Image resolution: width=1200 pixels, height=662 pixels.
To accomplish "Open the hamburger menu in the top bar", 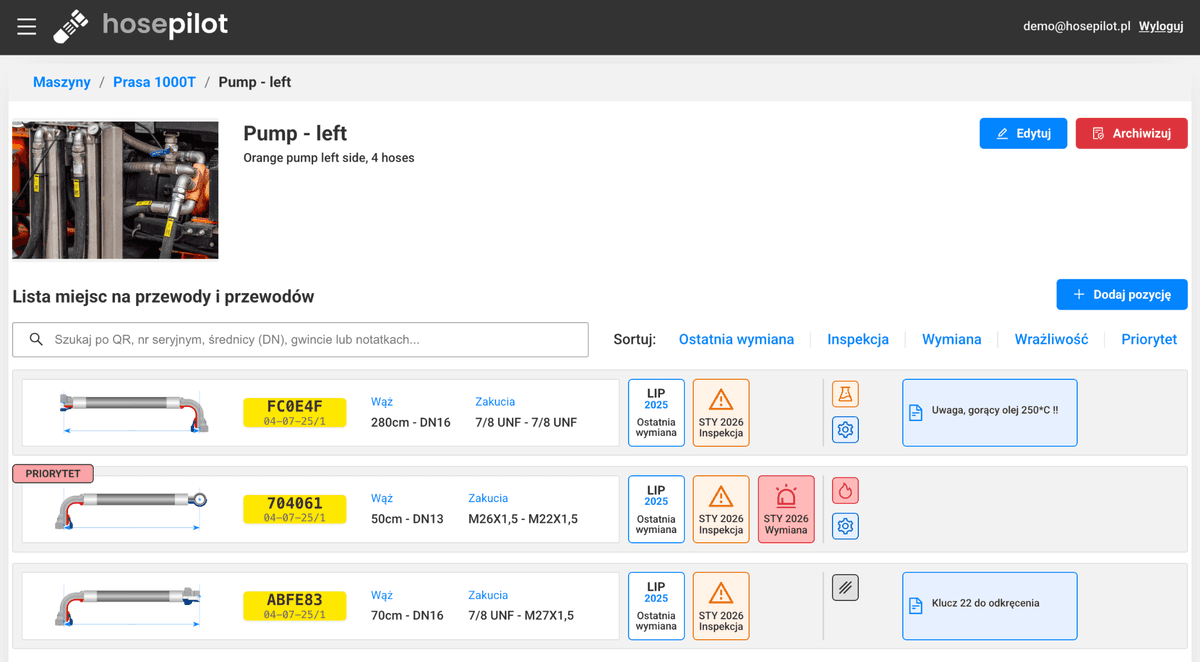I will pos(26,26).
